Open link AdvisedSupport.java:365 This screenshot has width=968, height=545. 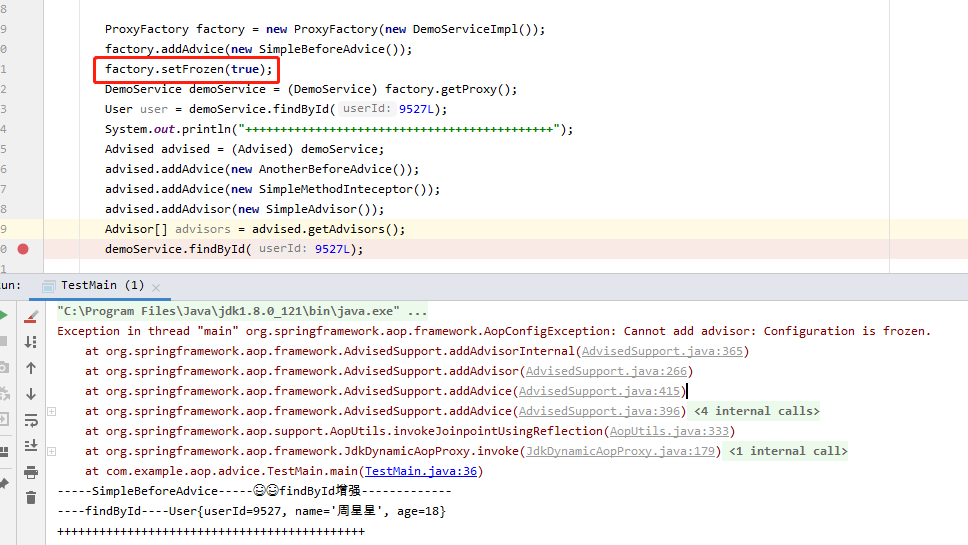point(662,351)
